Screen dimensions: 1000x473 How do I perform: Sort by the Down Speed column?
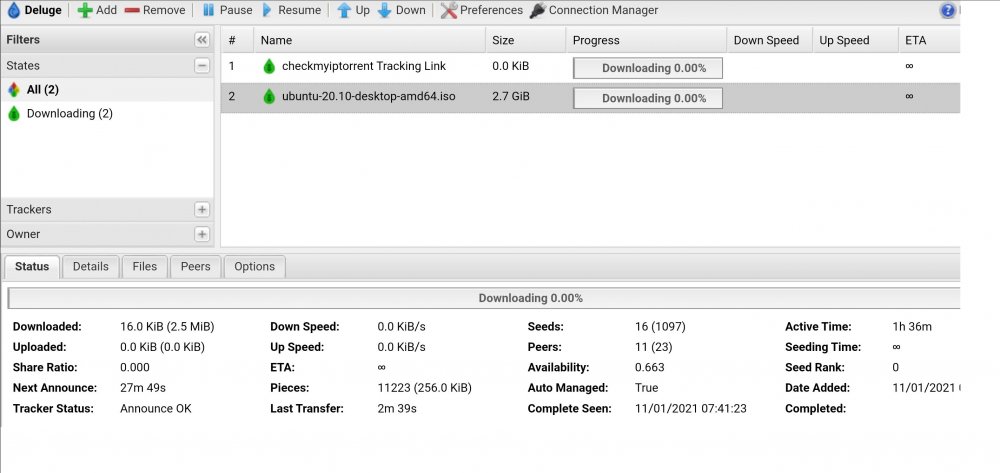(x=769, y=40)
